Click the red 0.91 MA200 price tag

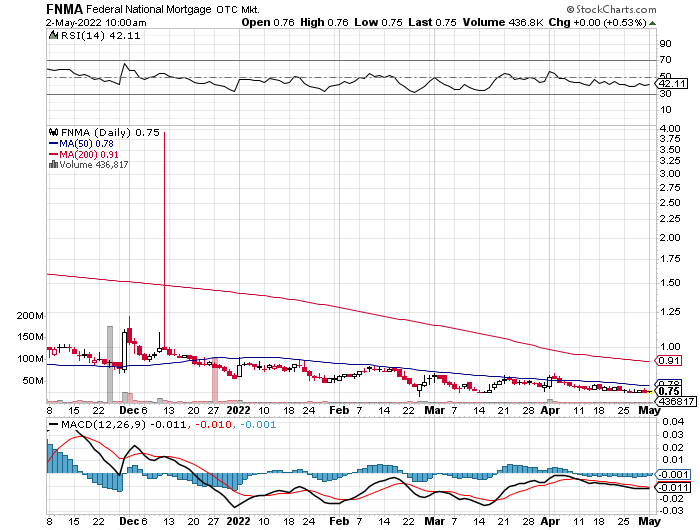point(669,360)
